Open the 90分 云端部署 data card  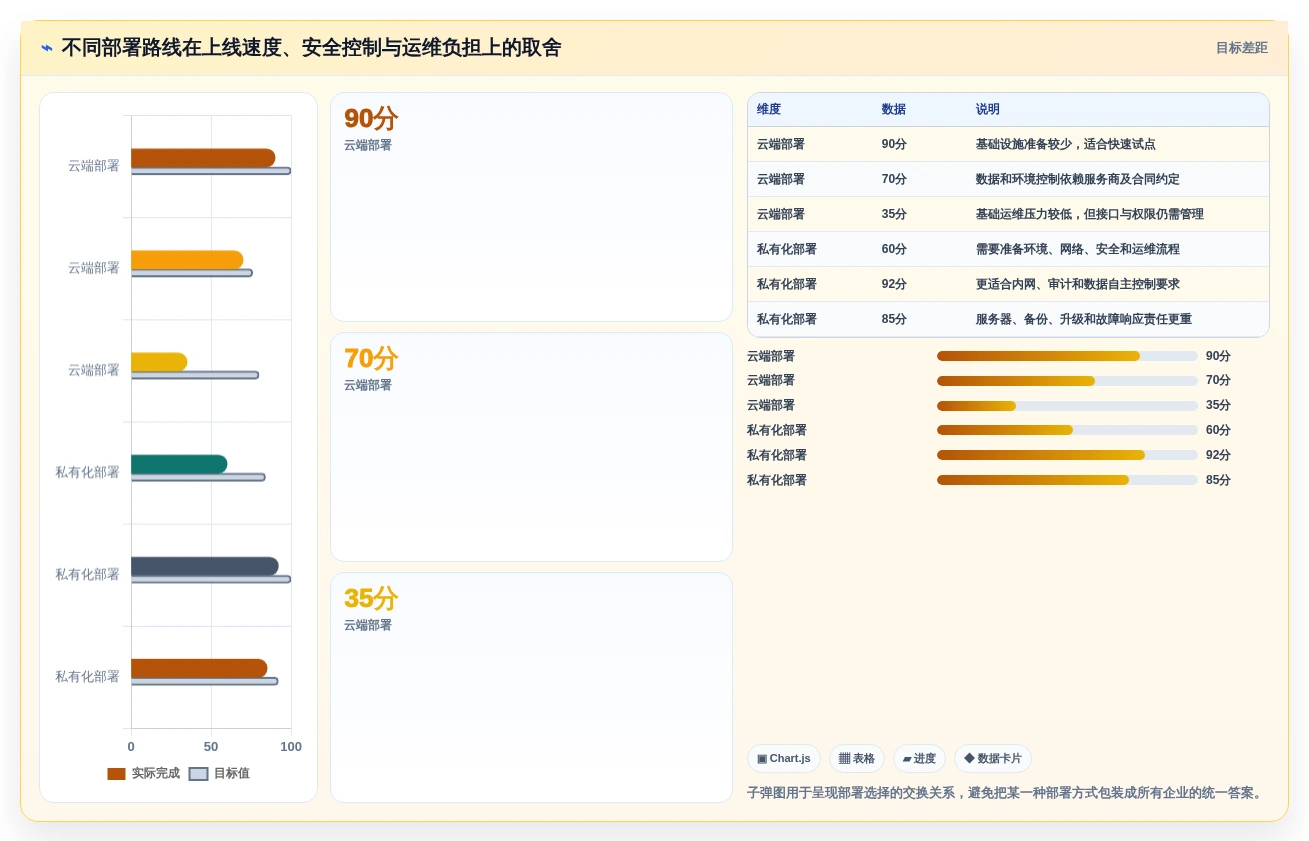pos(531,207)
